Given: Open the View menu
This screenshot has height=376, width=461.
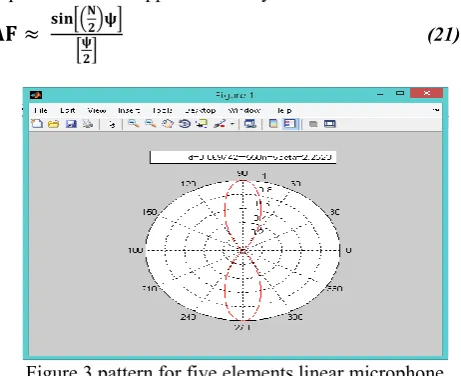Looking at the screenshot, I should [x=97, y=110].
